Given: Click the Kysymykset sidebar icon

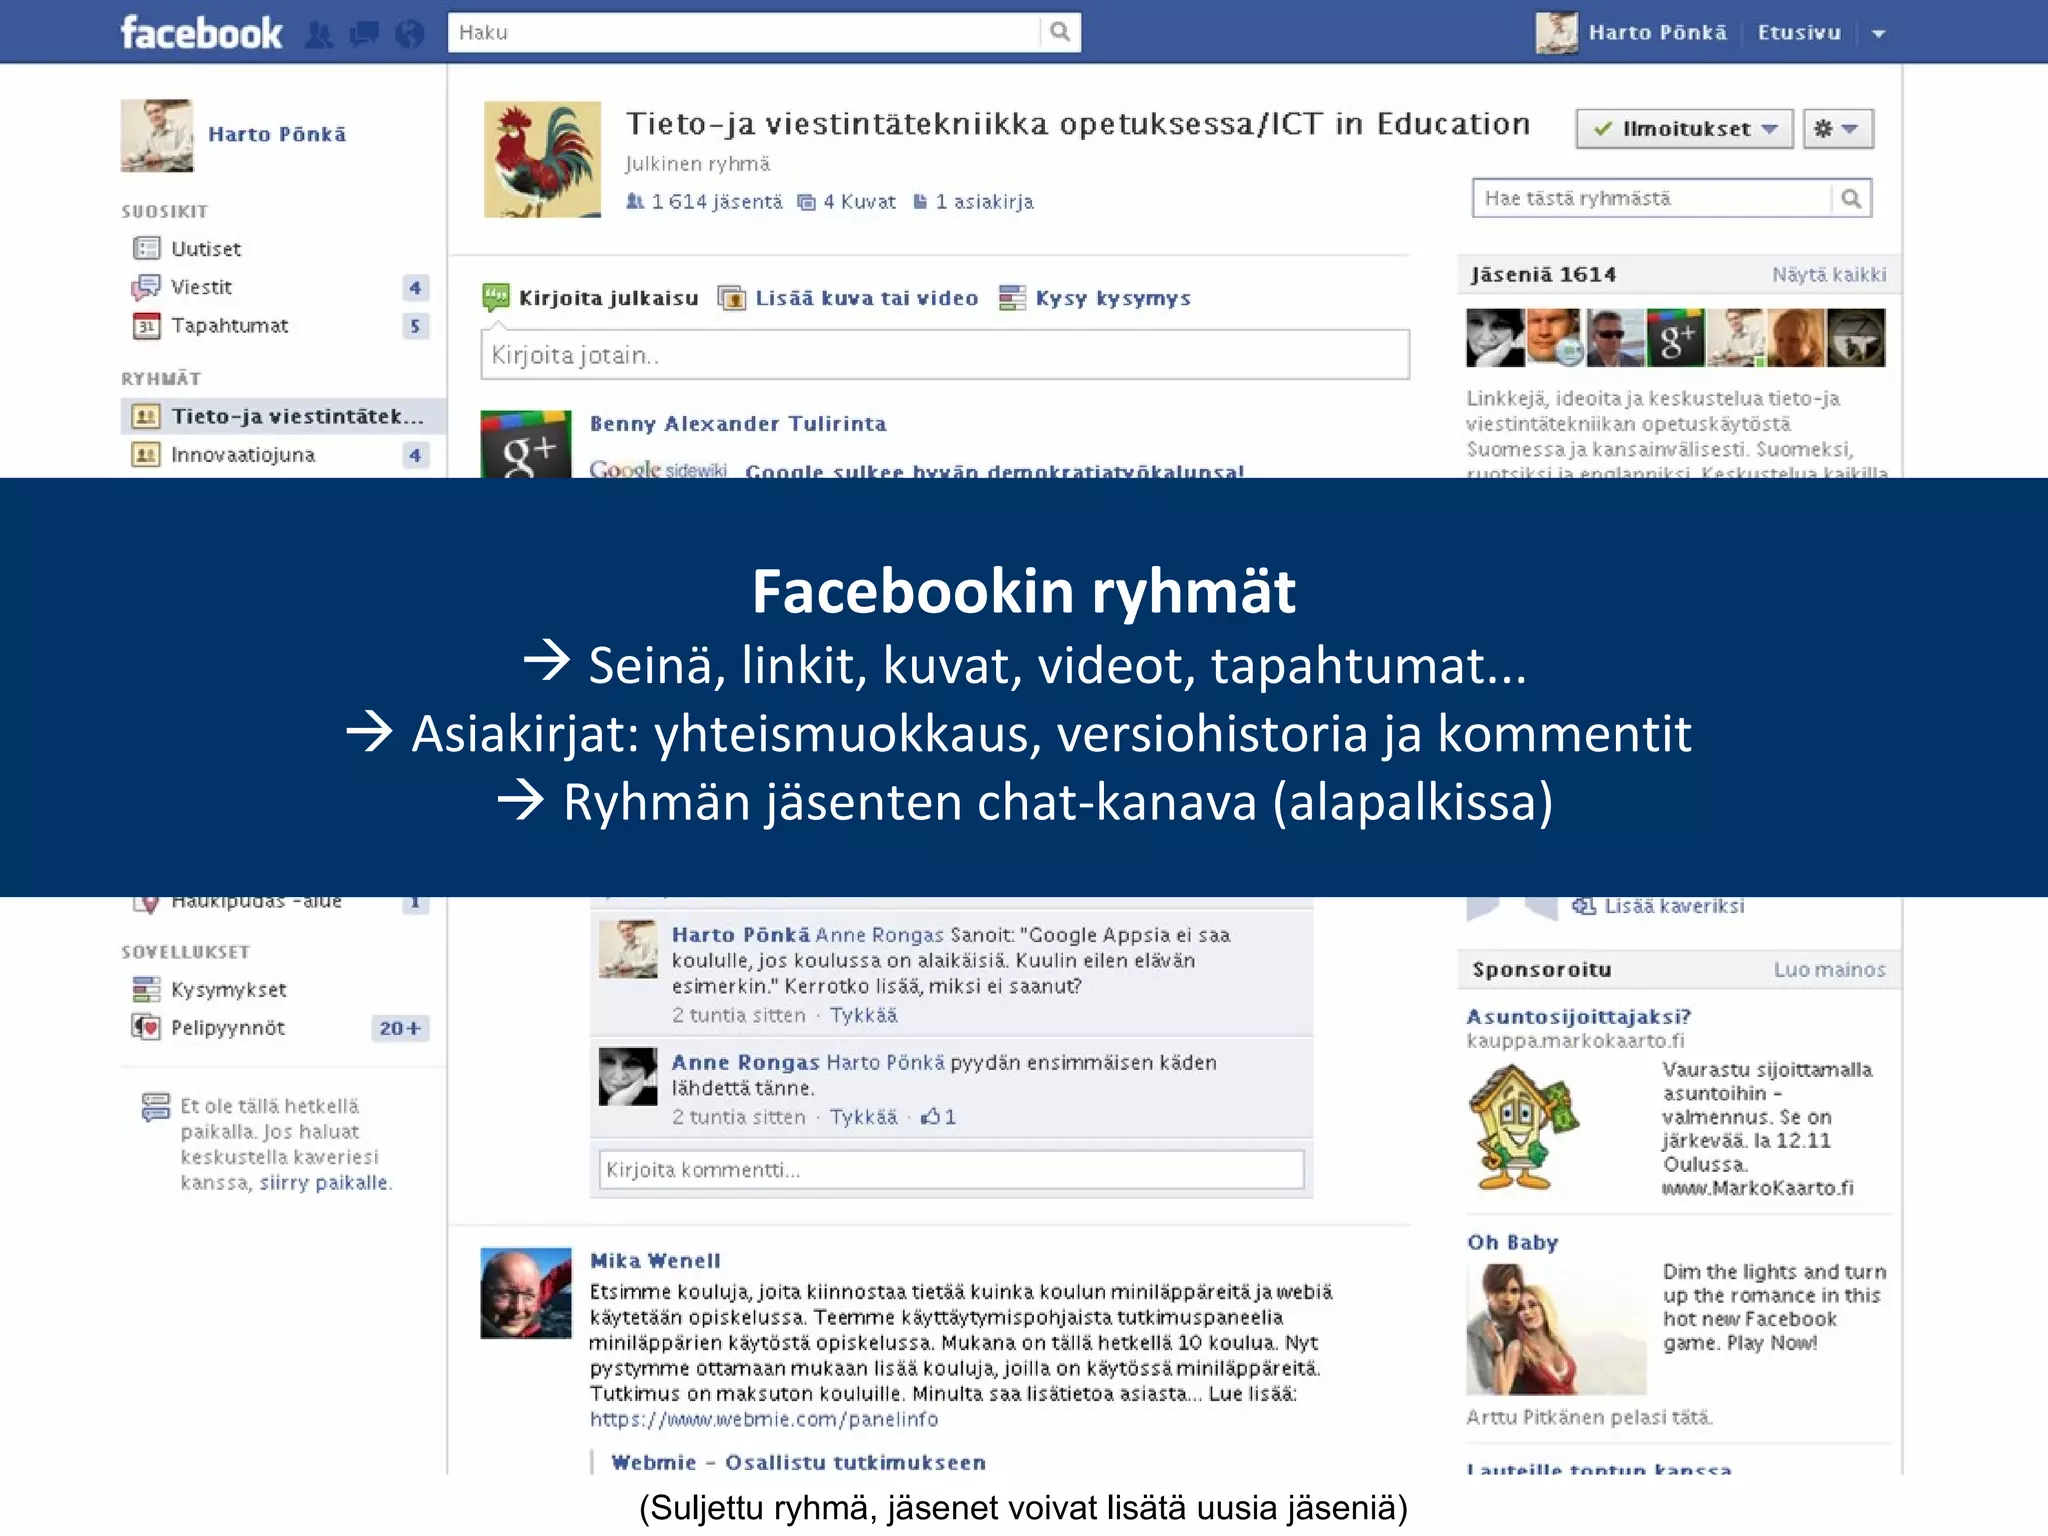Looking at the screenshot, I should coord(146,990).
